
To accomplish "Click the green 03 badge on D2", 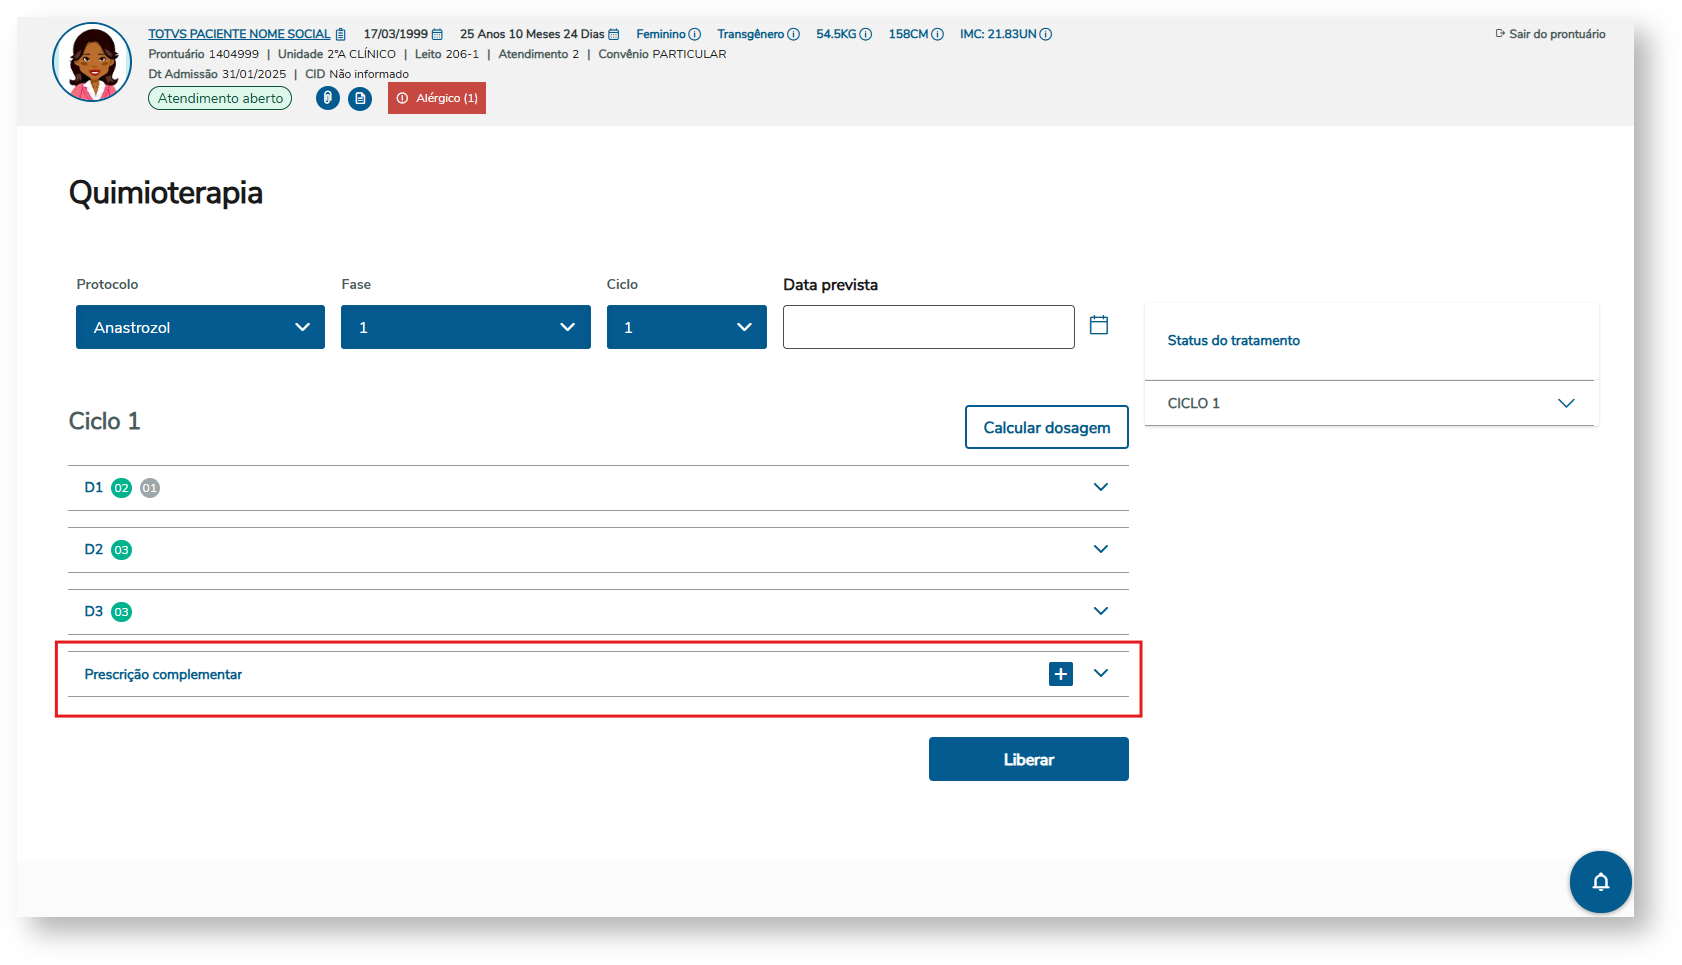I will [122, 550].
